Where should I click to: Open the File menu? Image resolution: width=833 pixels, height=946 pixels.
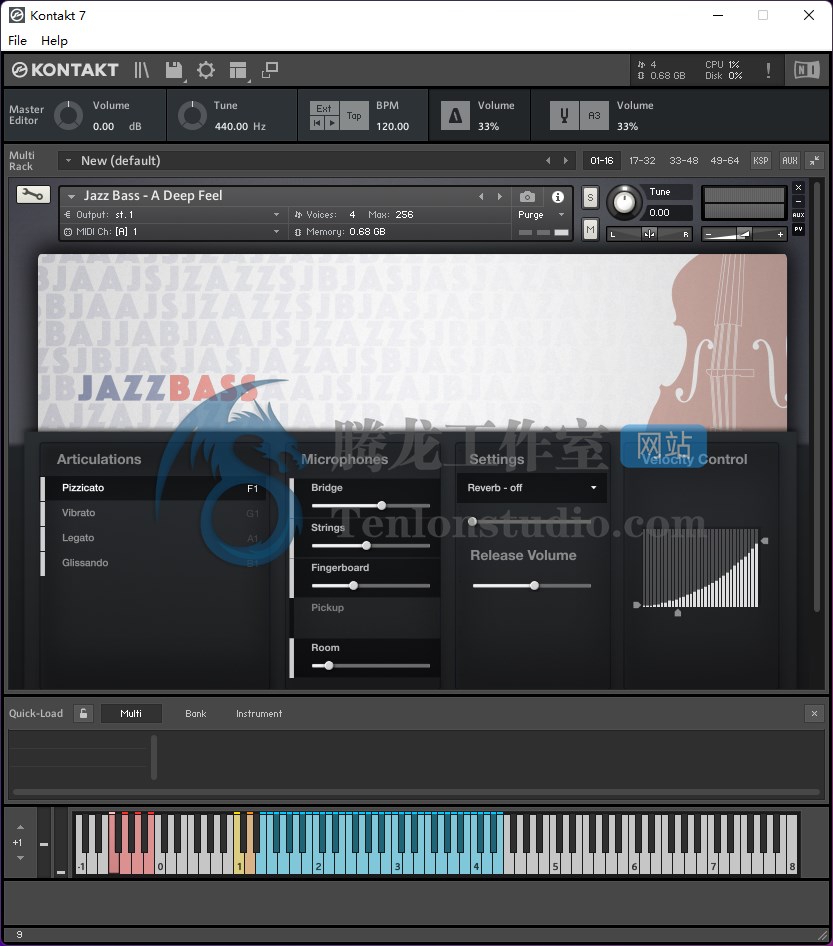(x=17, y=40)
